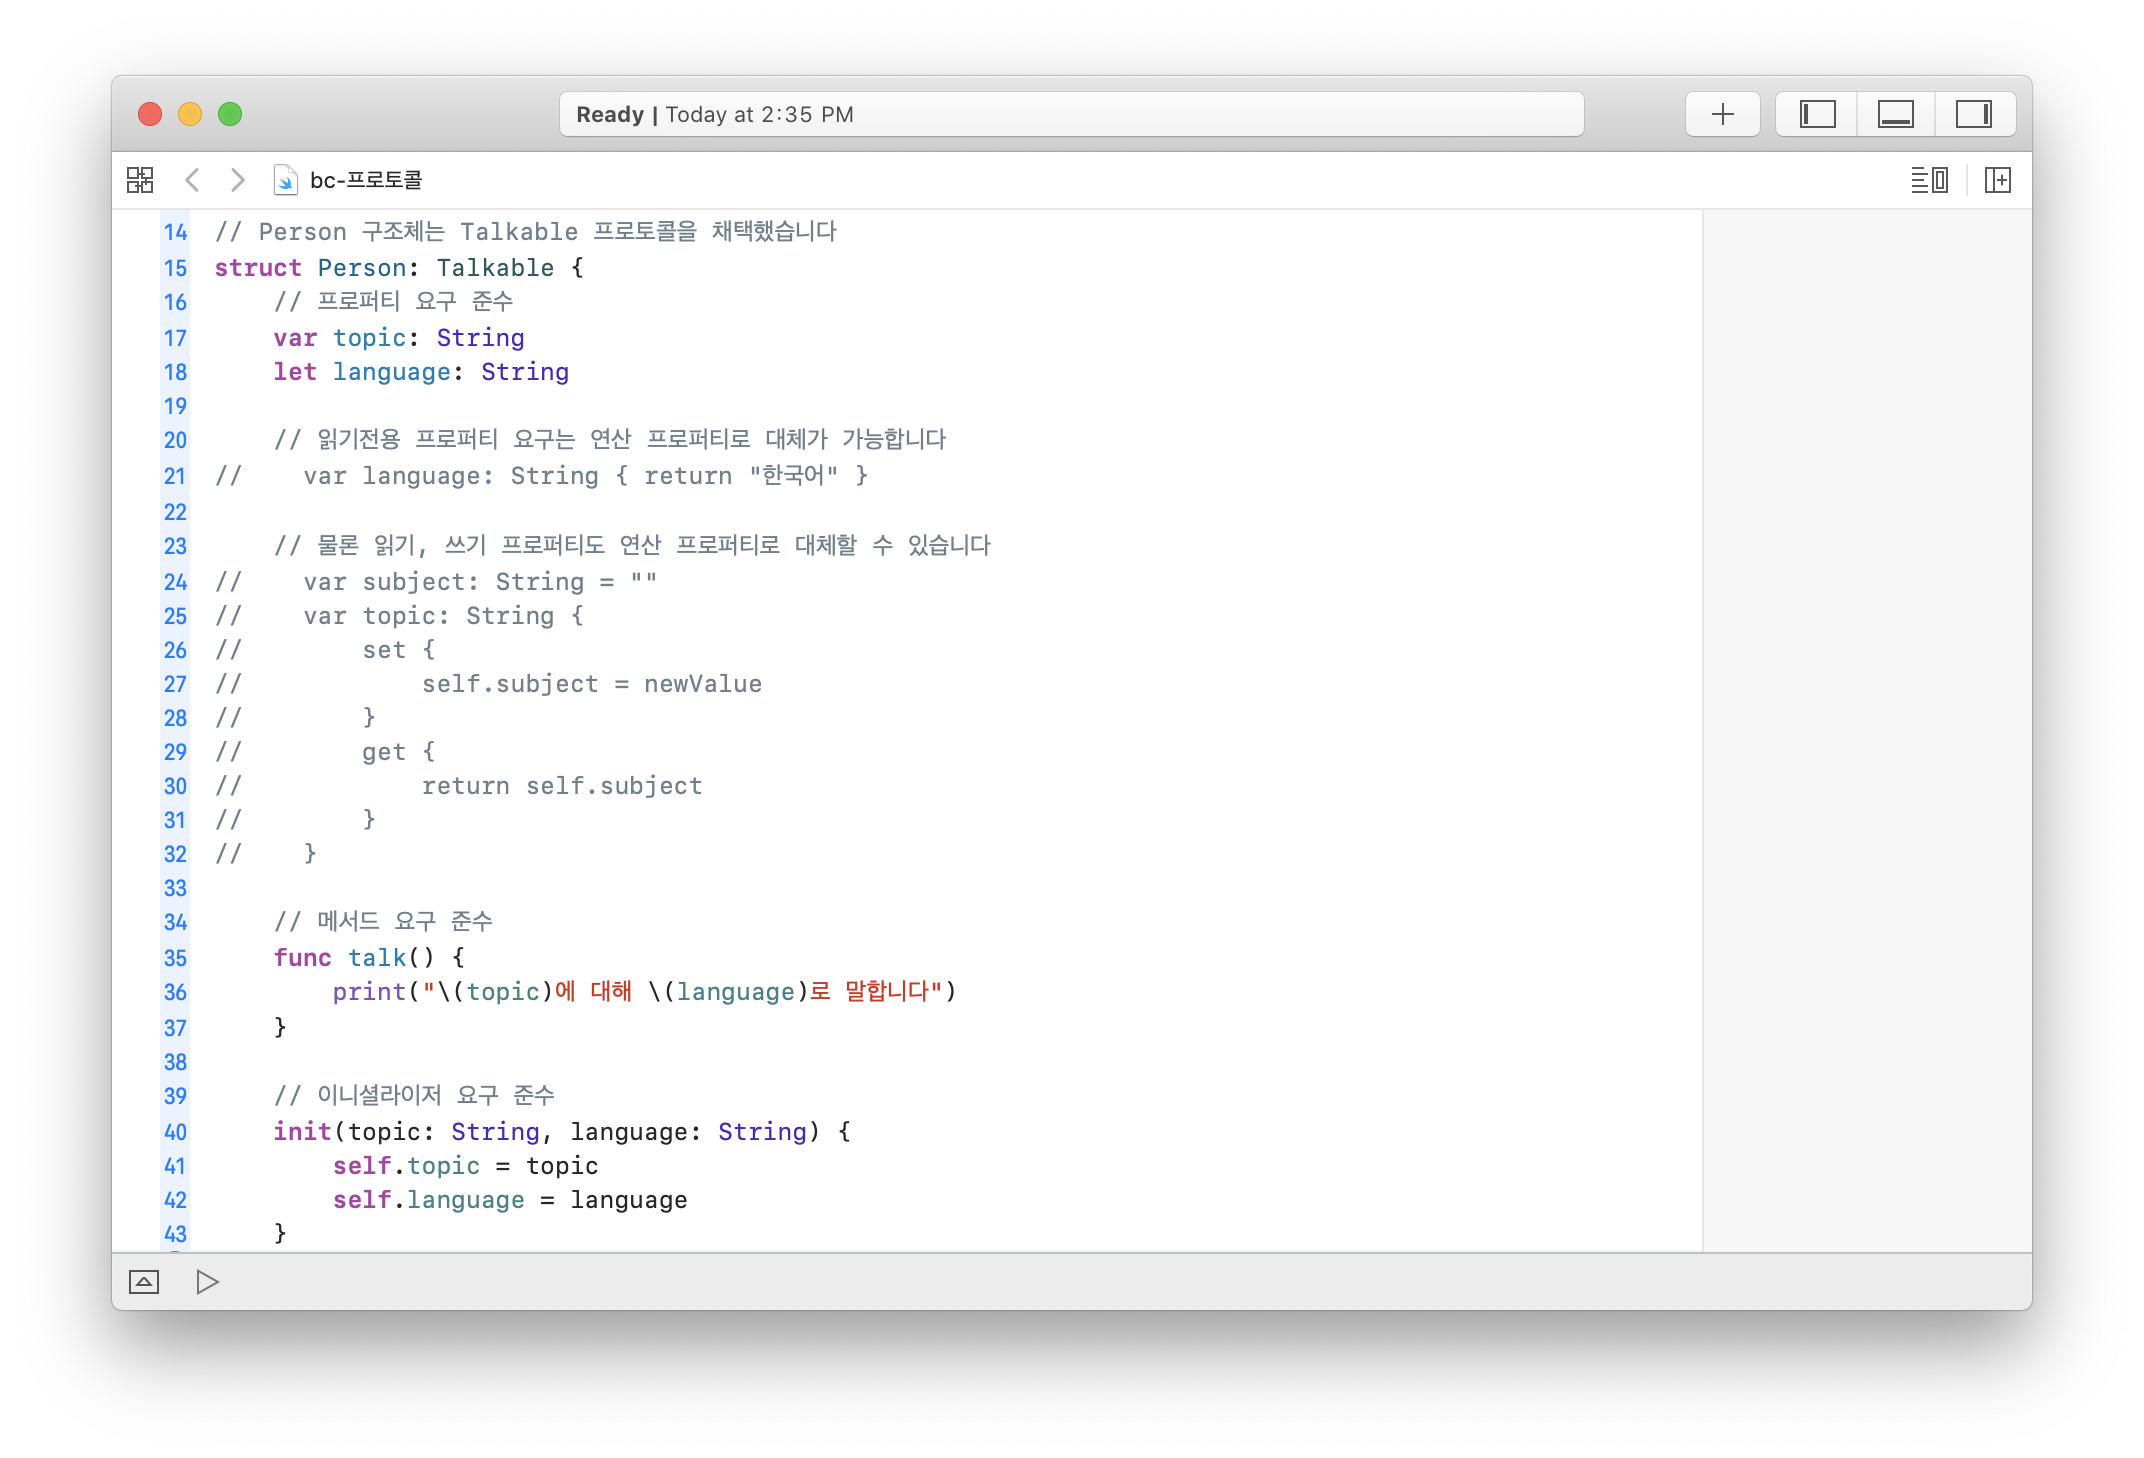Screen dimensions: 2144x1458
Task: Click the Talkable protocol name in code
Action: pyautogui.click(x=495, y=268)
